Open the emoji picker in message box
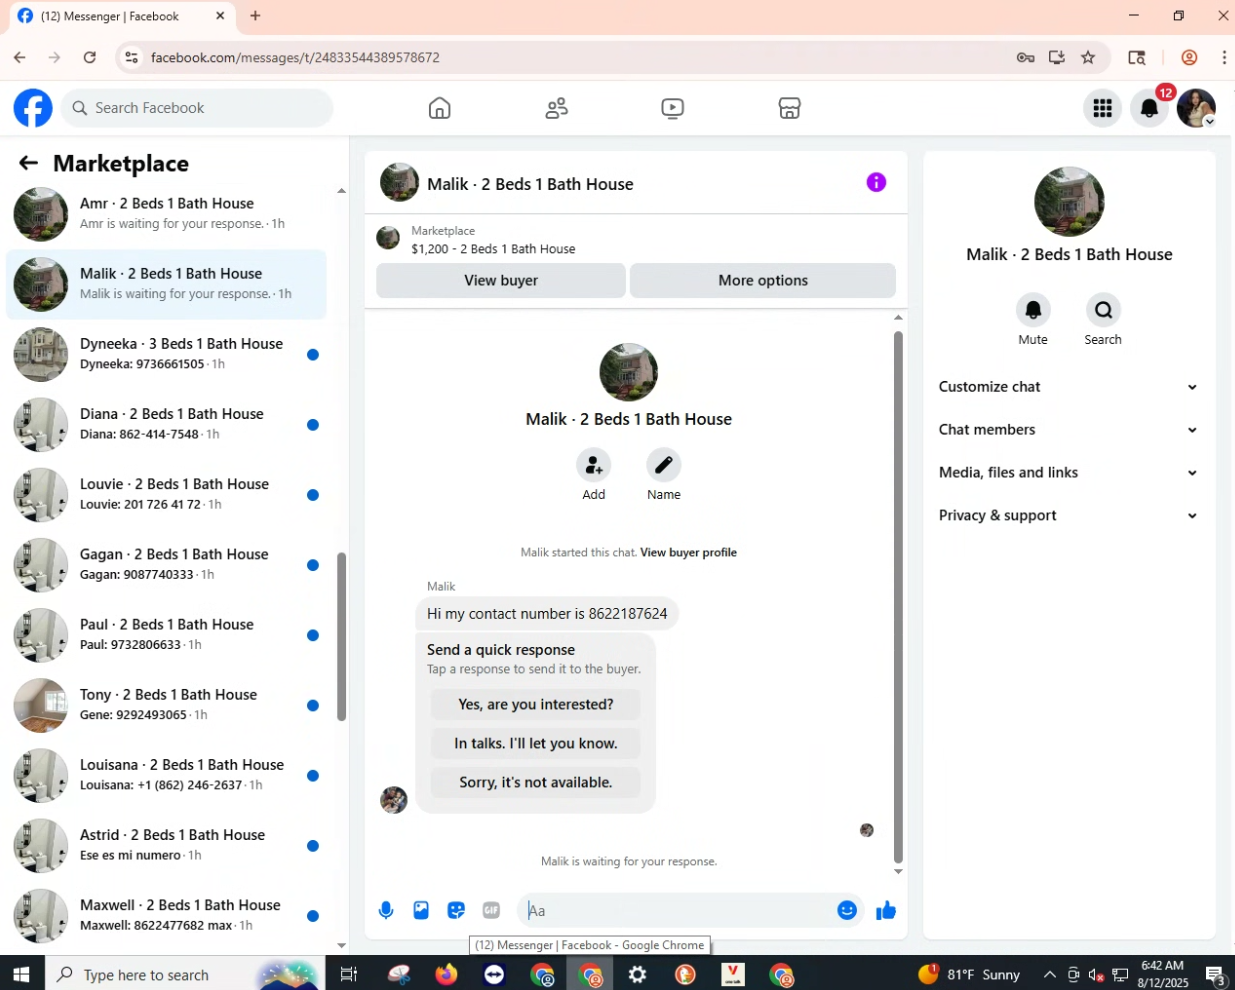The width and height of the screenshot is (1235, 990). [x=847, y=910]
